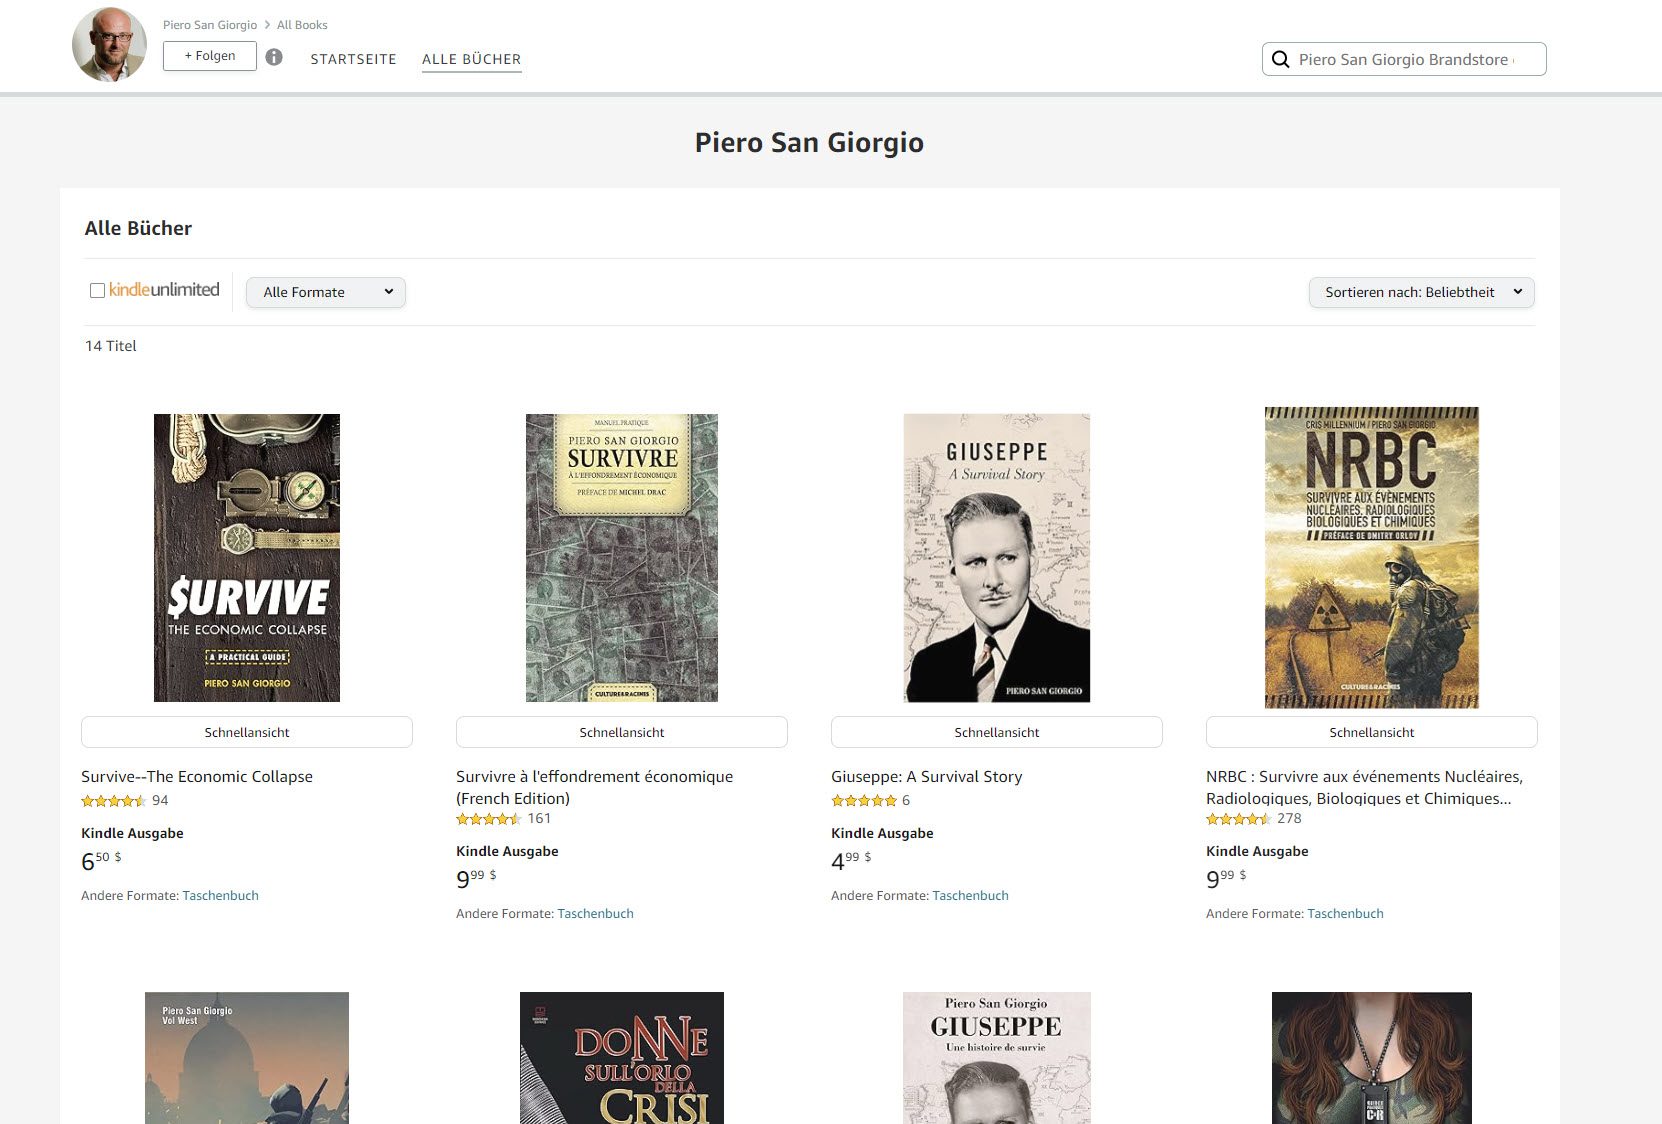This screenshot has height=1124, width=1662.
Task: Open Taschenbuch format link for NRBC
Action: click(1345, 914)
